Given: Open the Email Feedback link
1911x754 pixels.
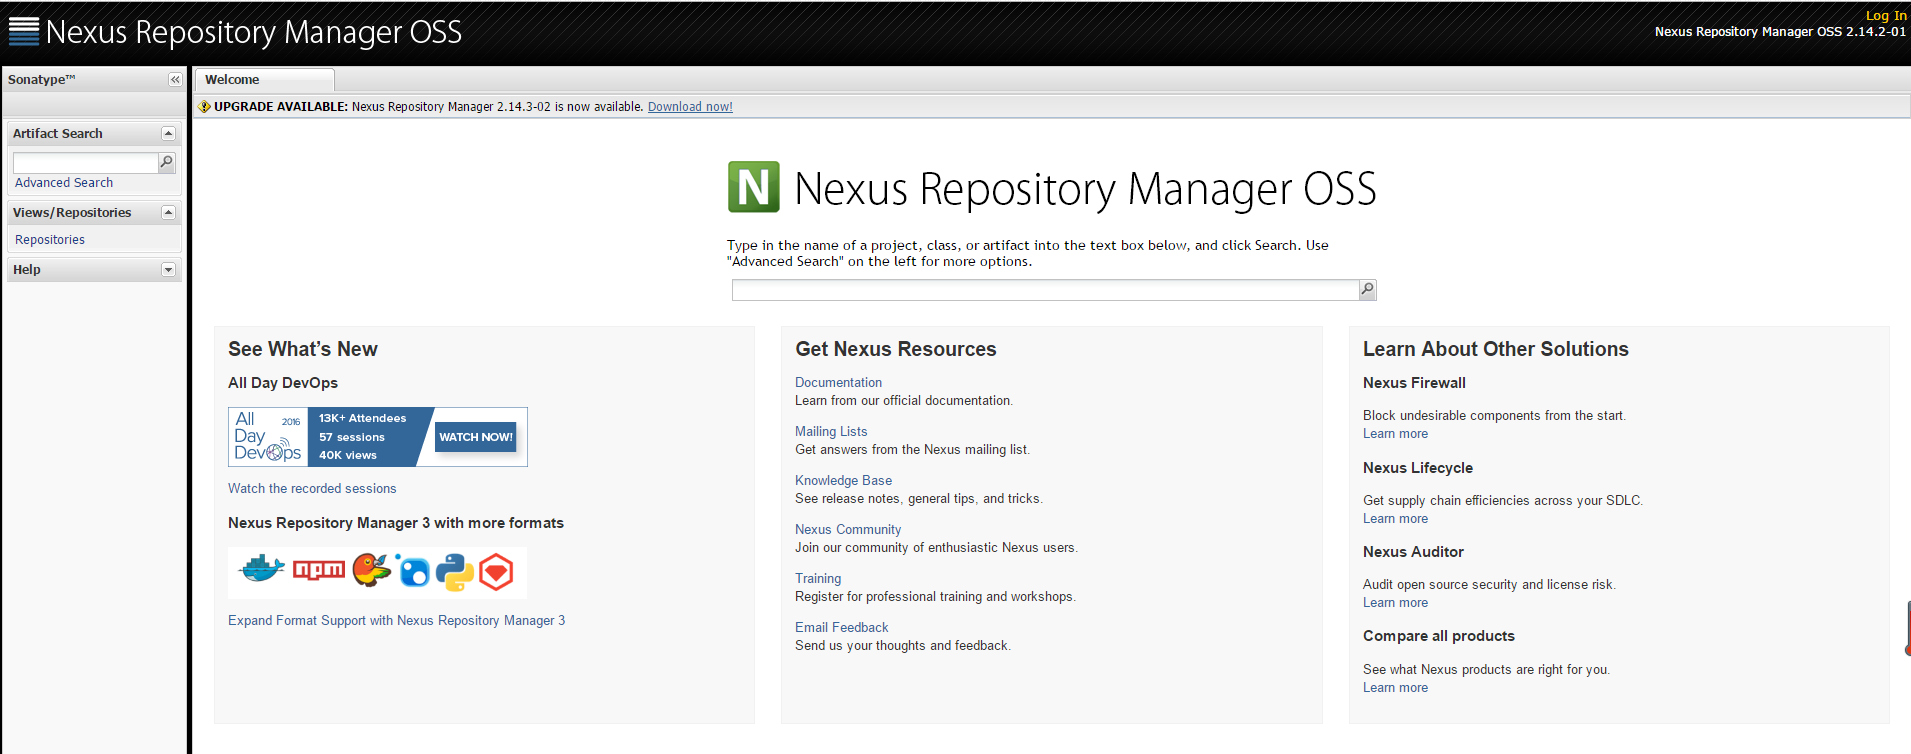Looking at the screenshot, I should click(x=841, y=628).
